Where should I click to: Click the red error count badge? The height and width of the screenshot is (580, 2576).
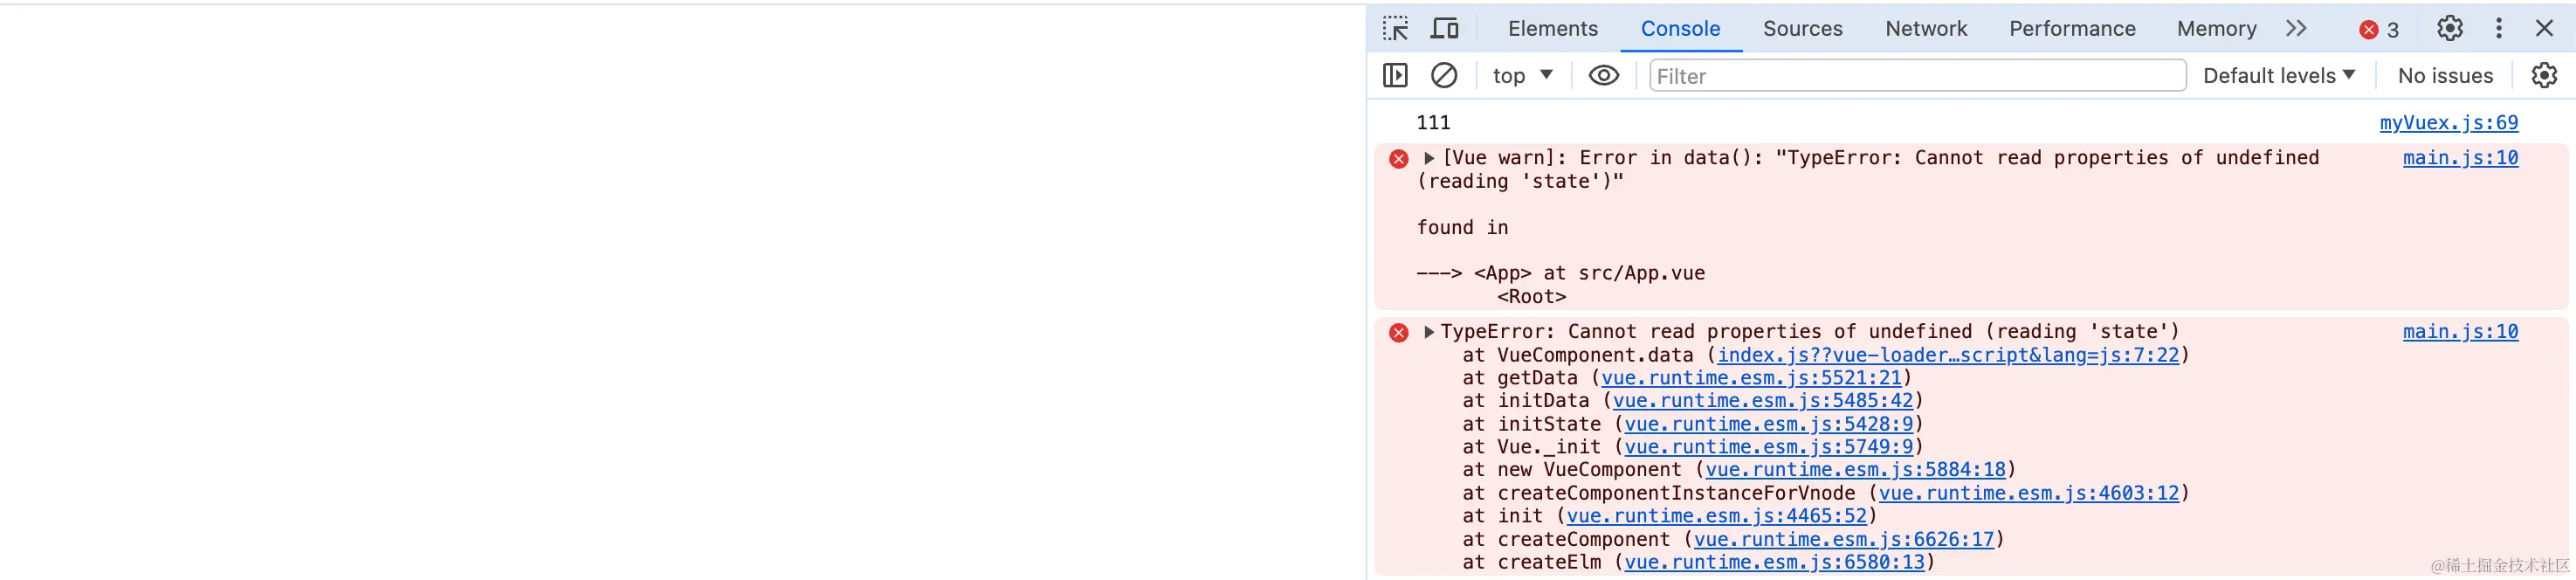tap(2379, 29)
